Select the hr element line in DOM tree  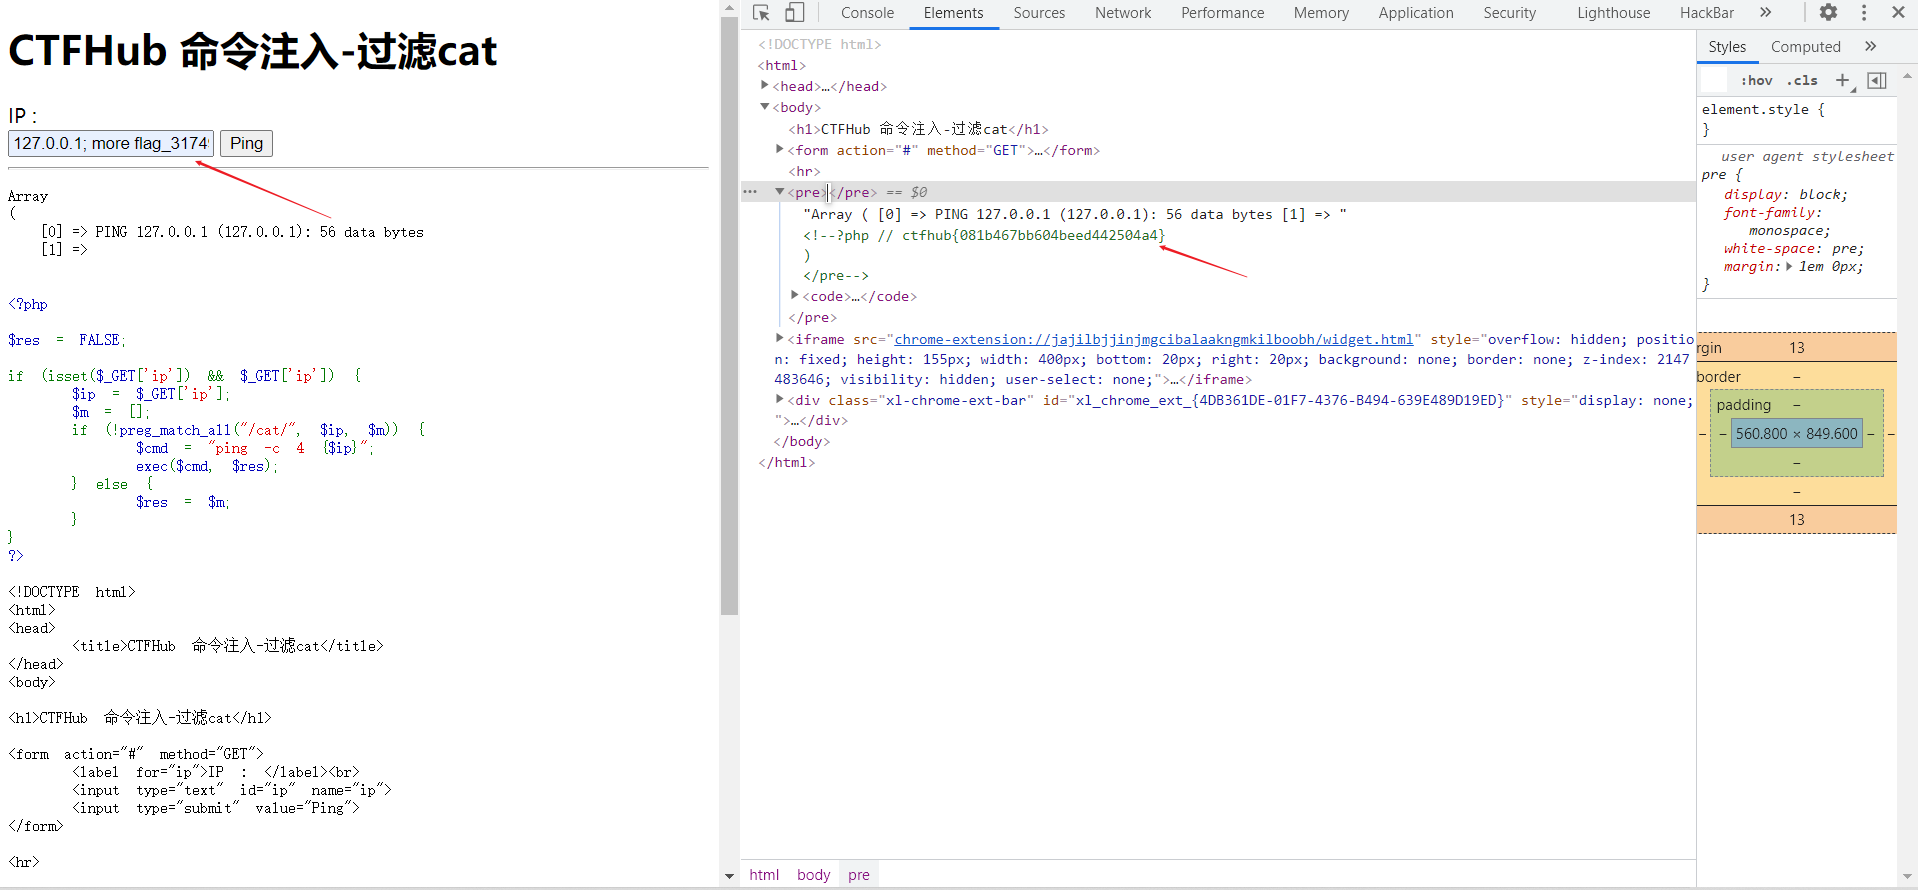[804, 171]
